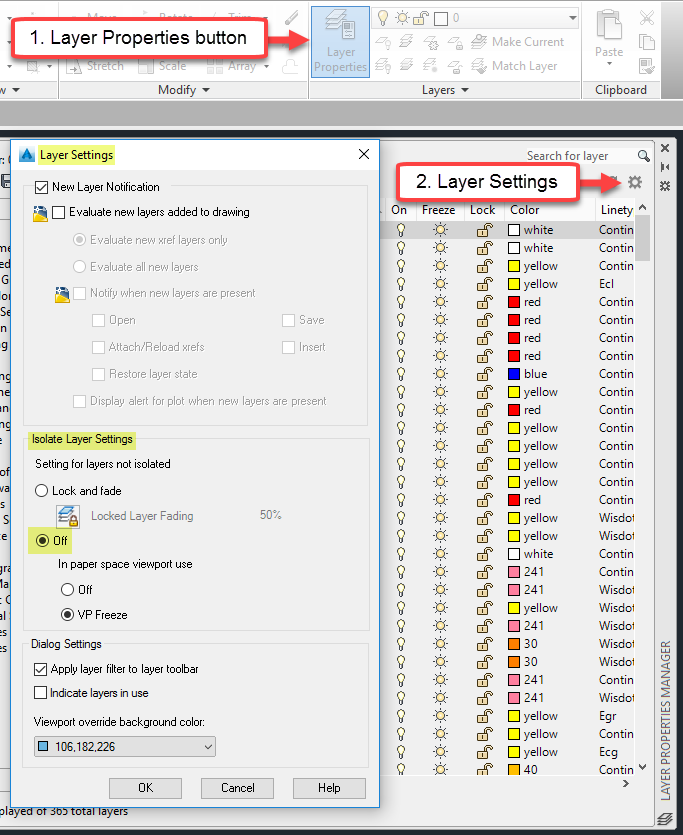Uncheck the New Layer Notification checkbox
The image size is (683, 835).
click(41, 187)
